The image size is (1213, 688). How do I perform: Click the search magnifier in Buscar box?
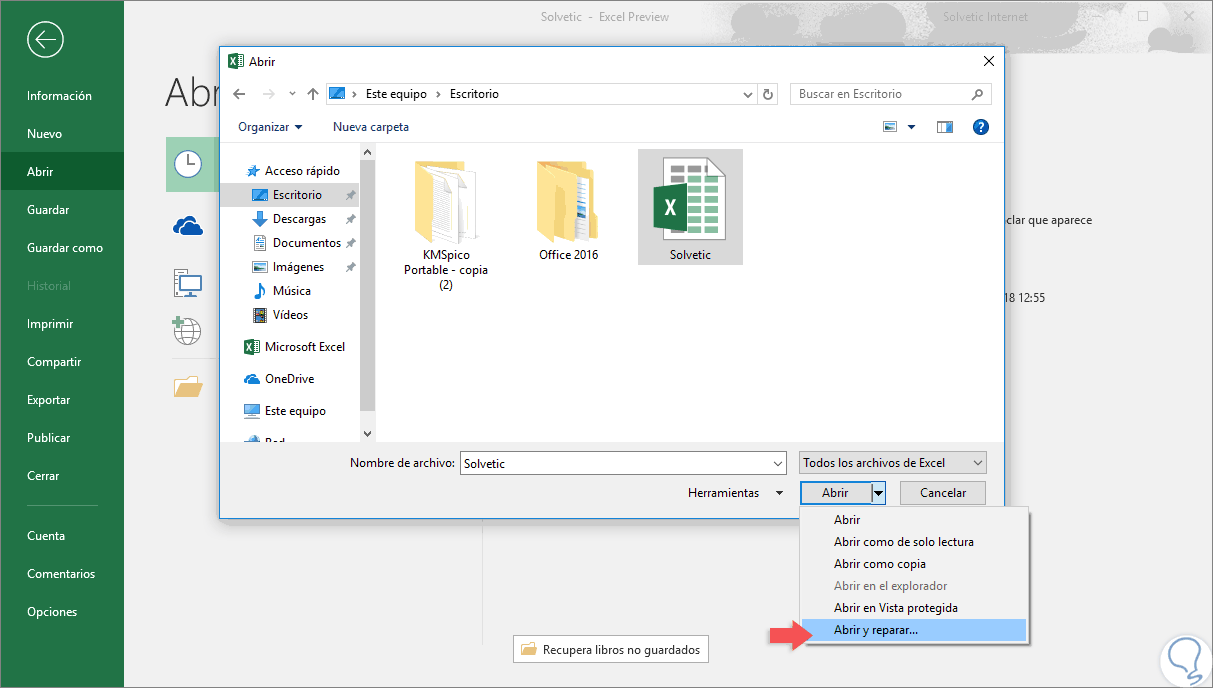978,94
